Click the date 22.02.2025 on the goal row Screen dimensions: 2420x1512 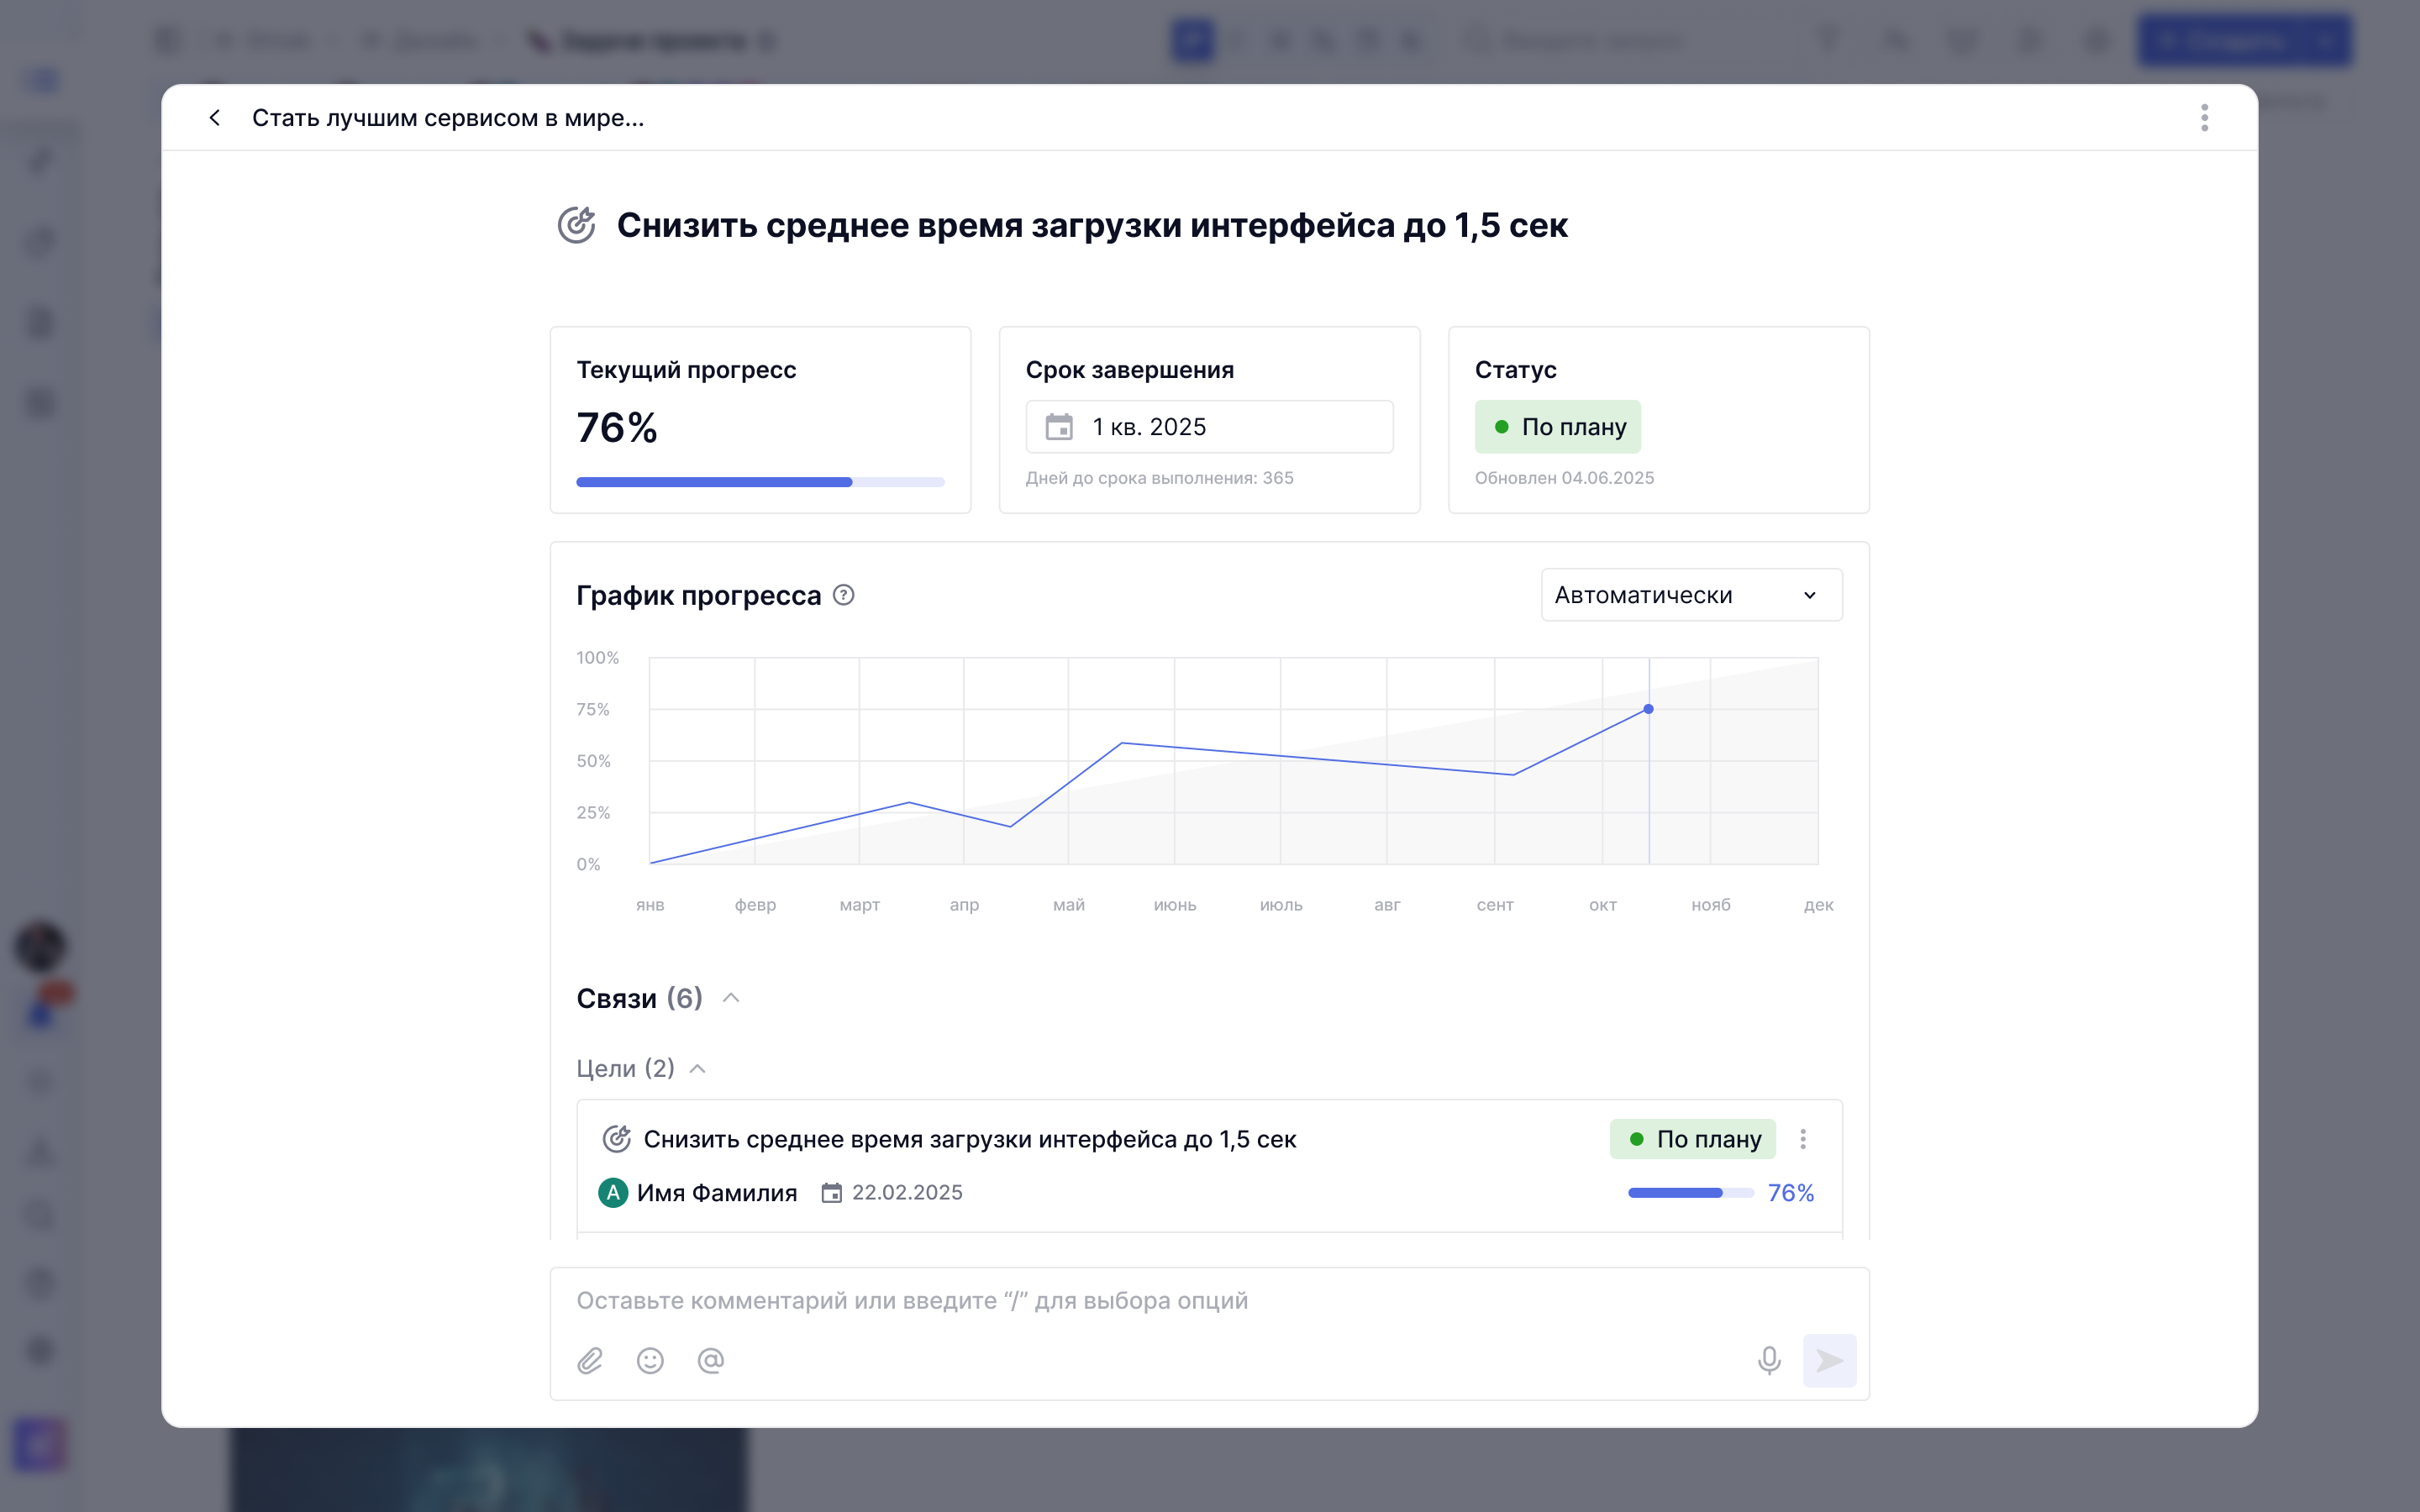click(x=907, y=1192)
